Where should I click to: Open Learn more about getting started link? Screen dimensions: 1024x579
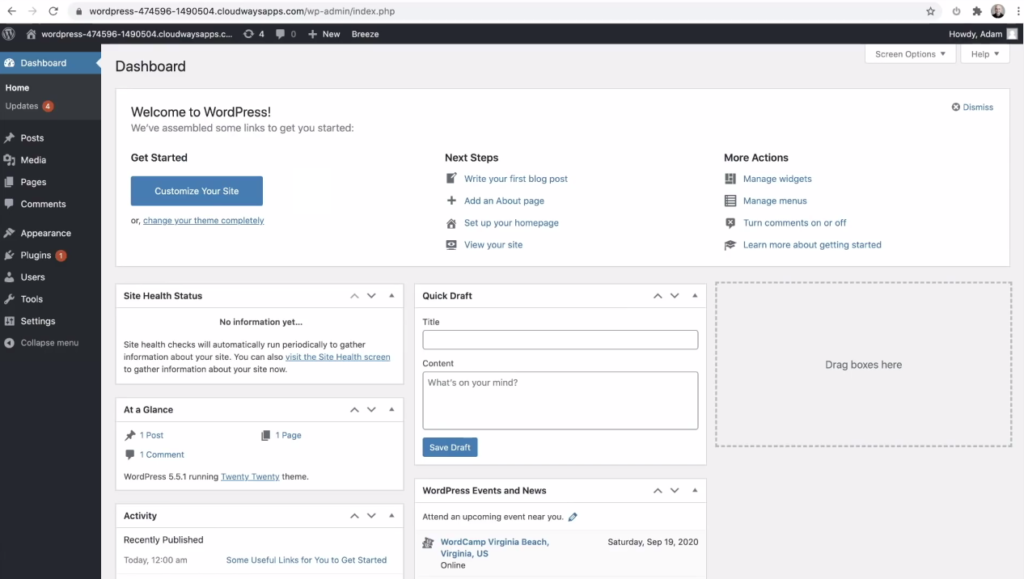point(812,245)
